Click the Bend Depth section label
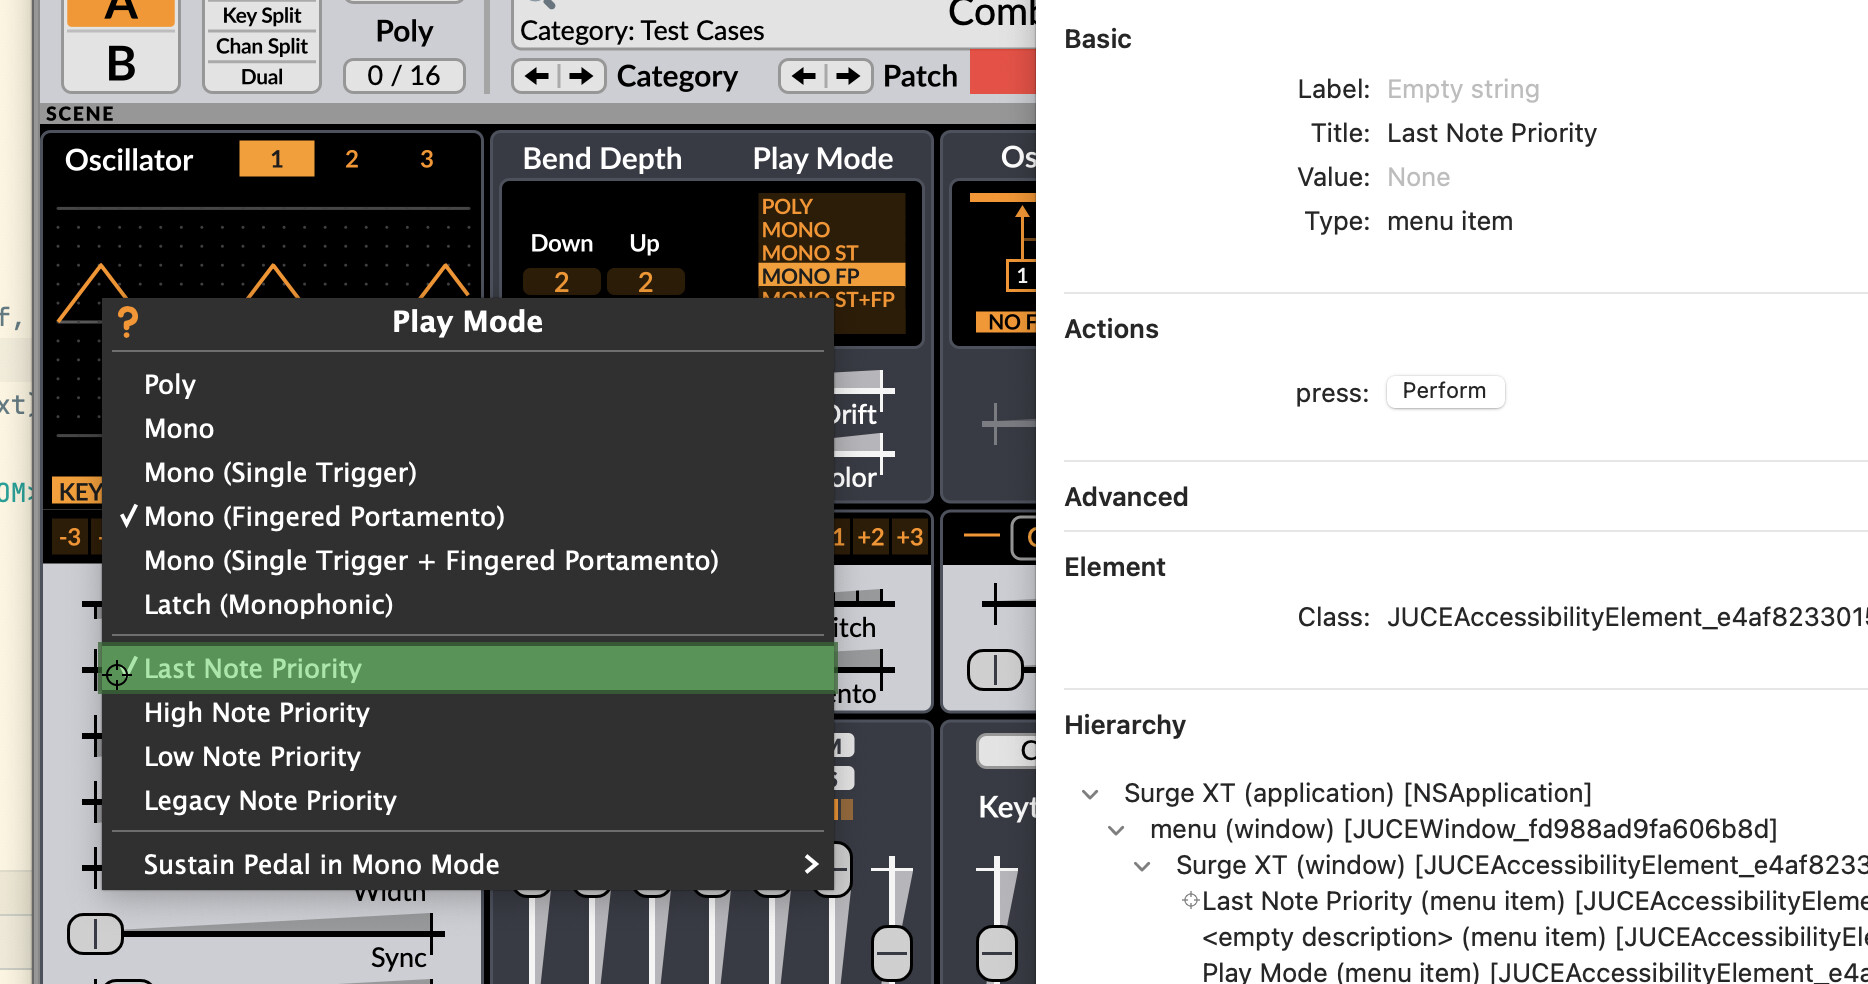Viewport: 1868px width, 984px height. point(602,159)
